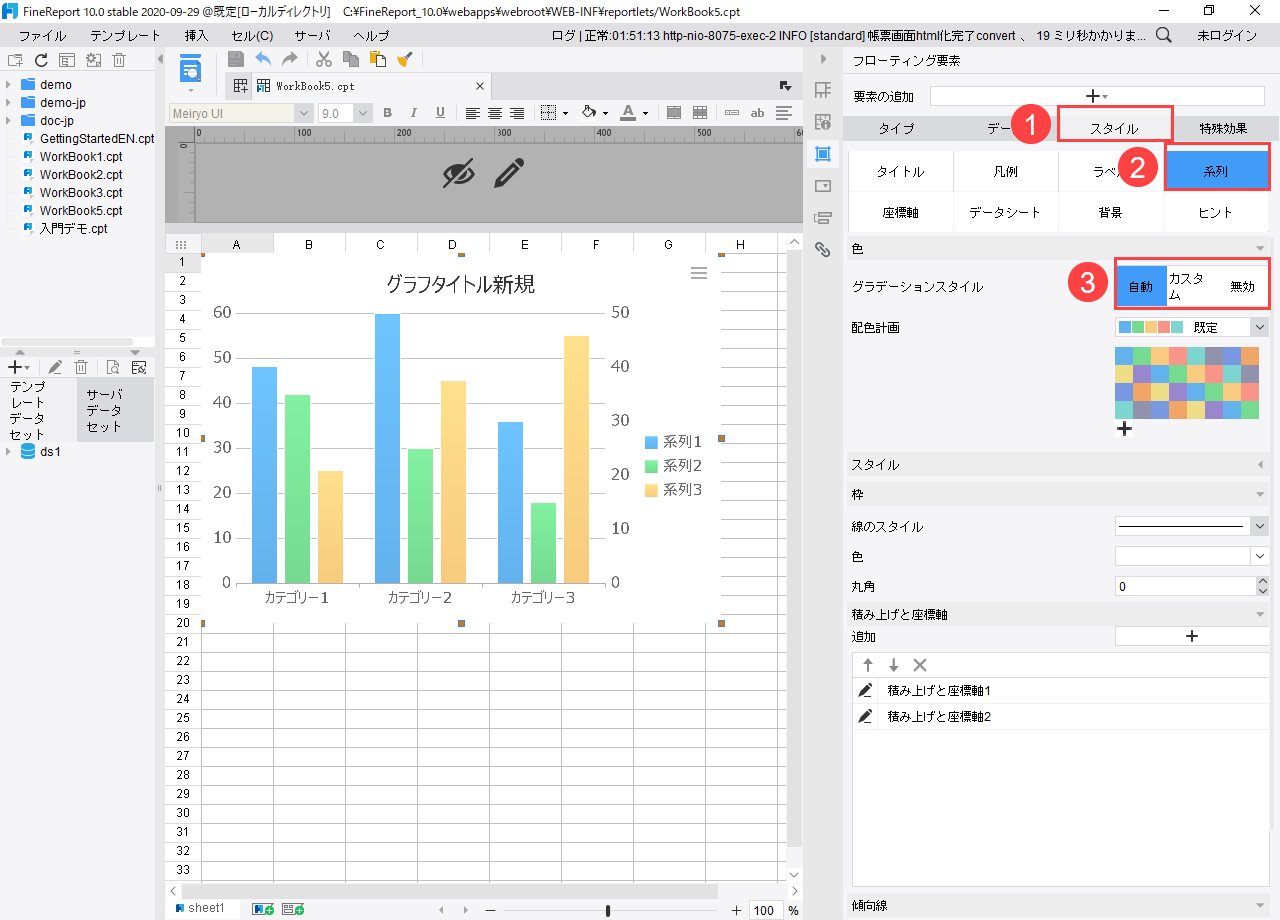Open the ヒント style section
The height and width of the screenshot is (920, 1280).
[1216, 212]
